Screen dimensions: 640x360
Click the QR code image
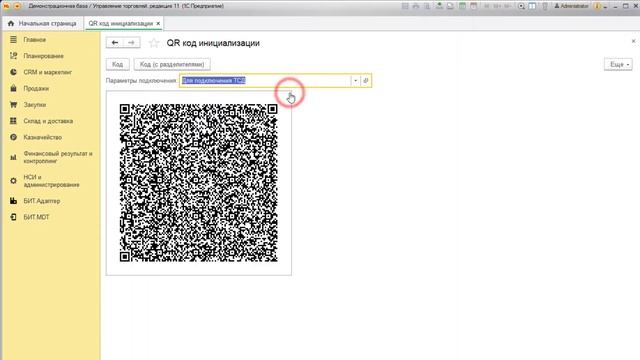199,182
